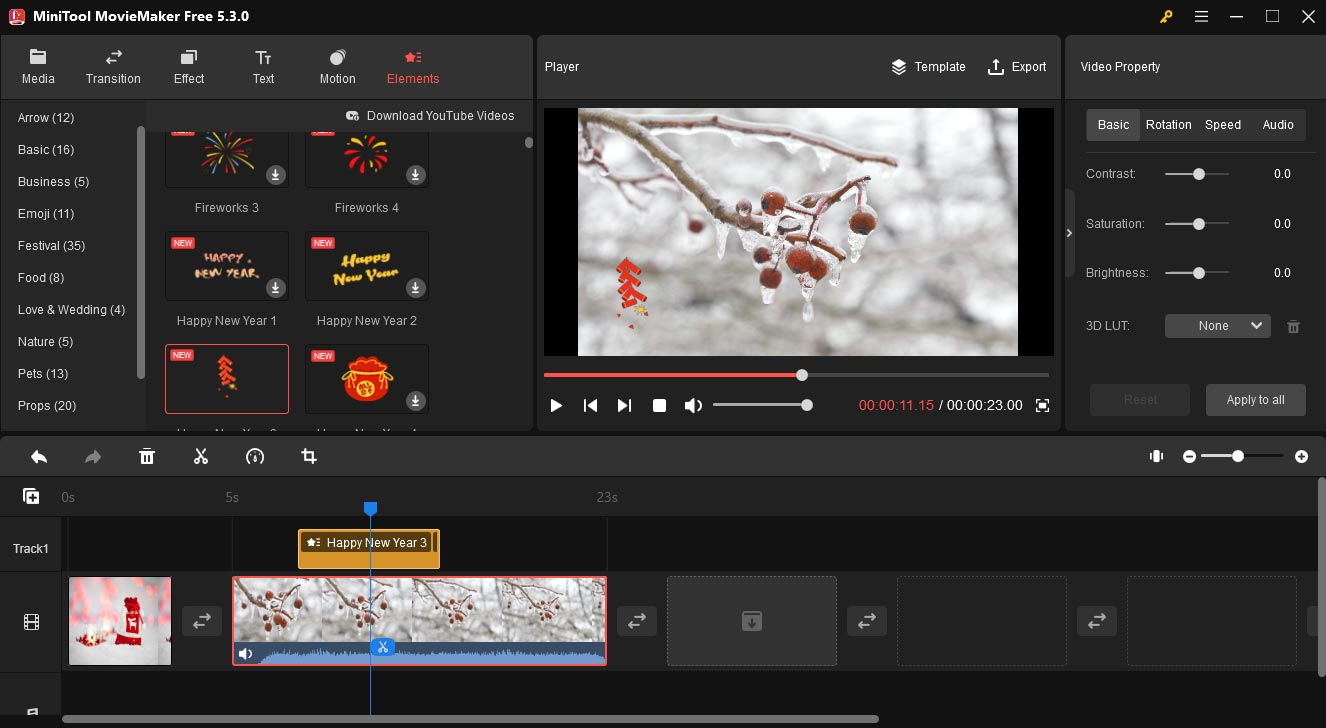The width and height of the screenshot is (1326, 728).
Task: Open the Text tab
Action: (x=263, y=66)
